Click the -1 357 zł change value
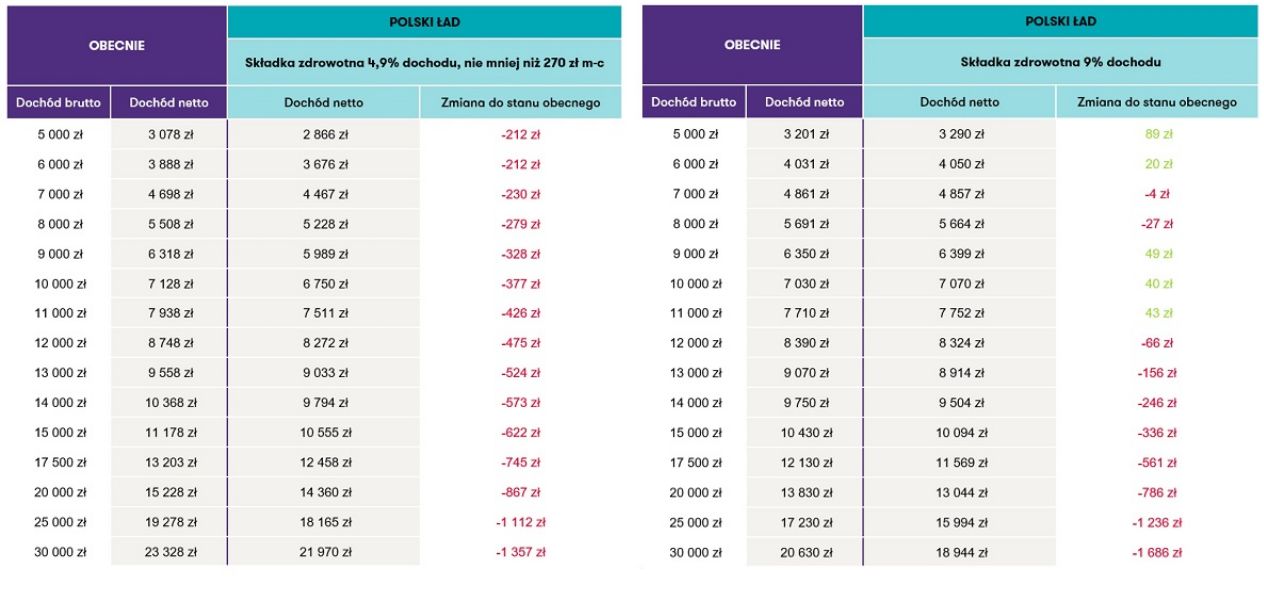Viewport: 1264px width, 611px height. [520, 552]
